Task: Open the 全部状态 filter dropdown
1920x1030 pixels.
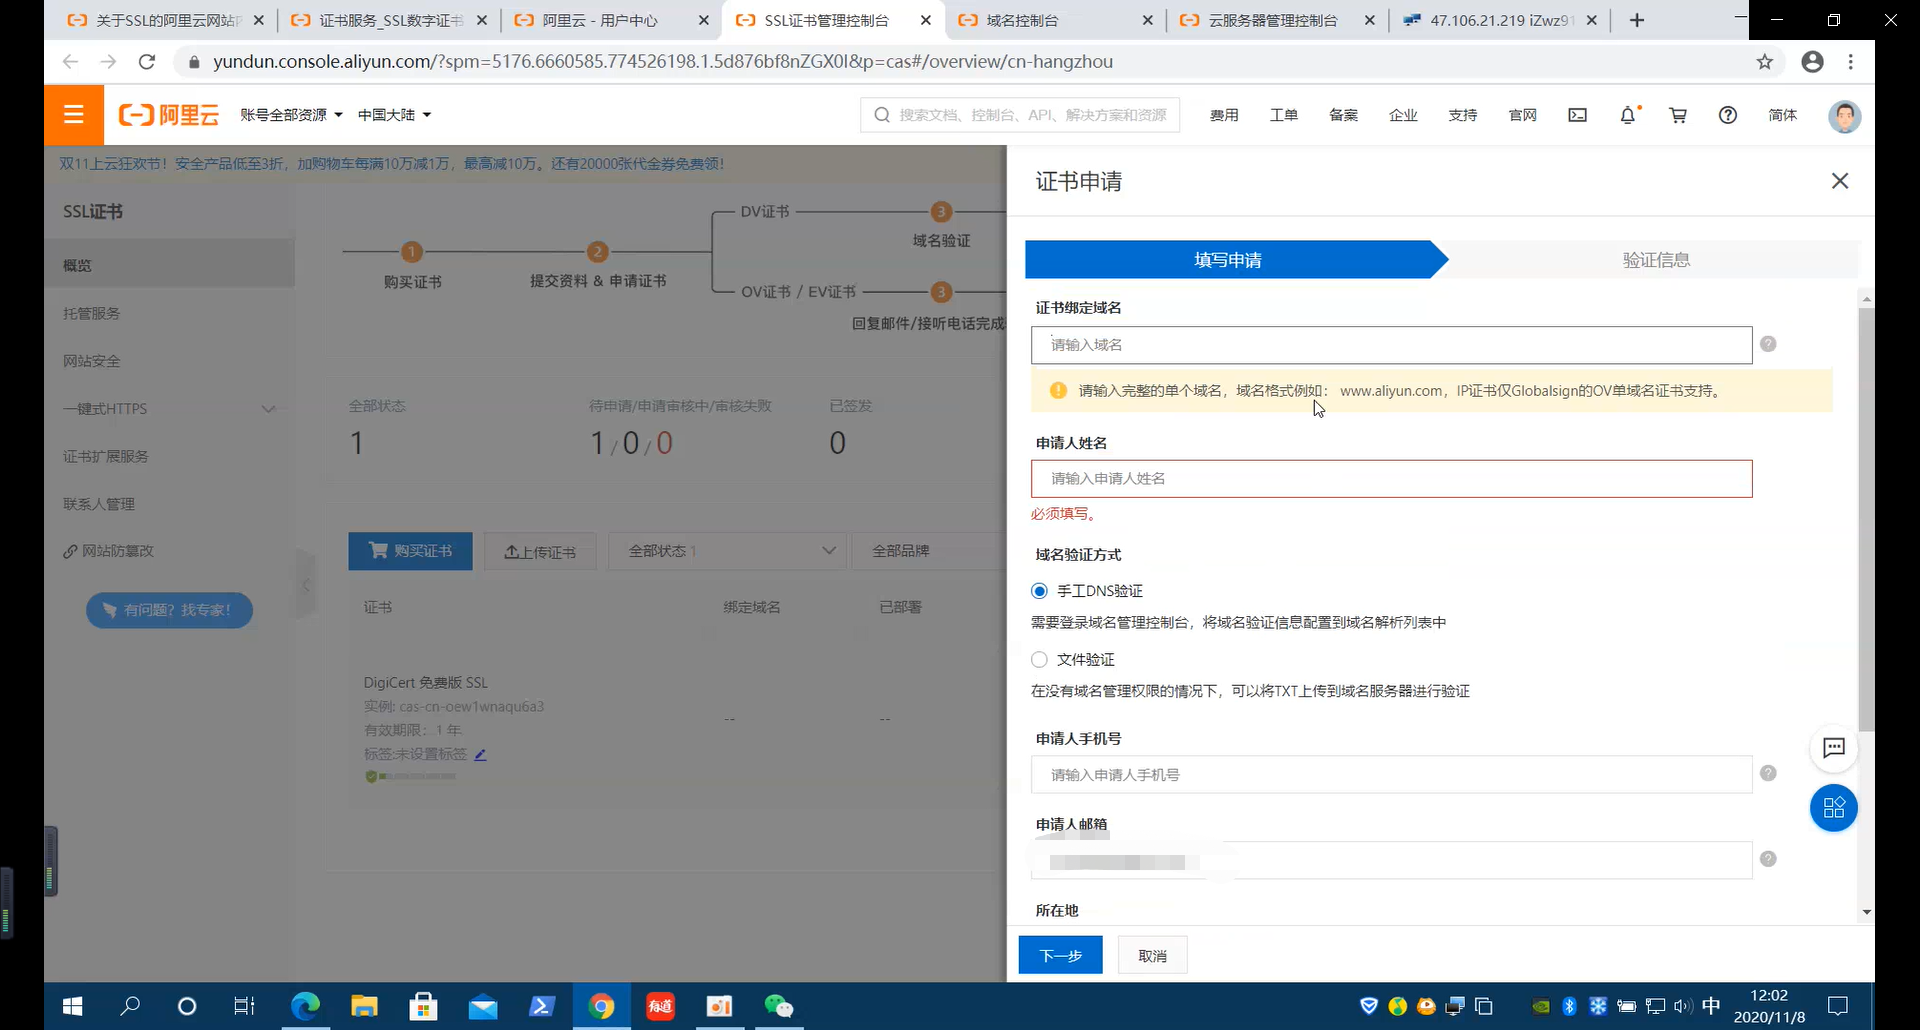Action: (727, 551)
